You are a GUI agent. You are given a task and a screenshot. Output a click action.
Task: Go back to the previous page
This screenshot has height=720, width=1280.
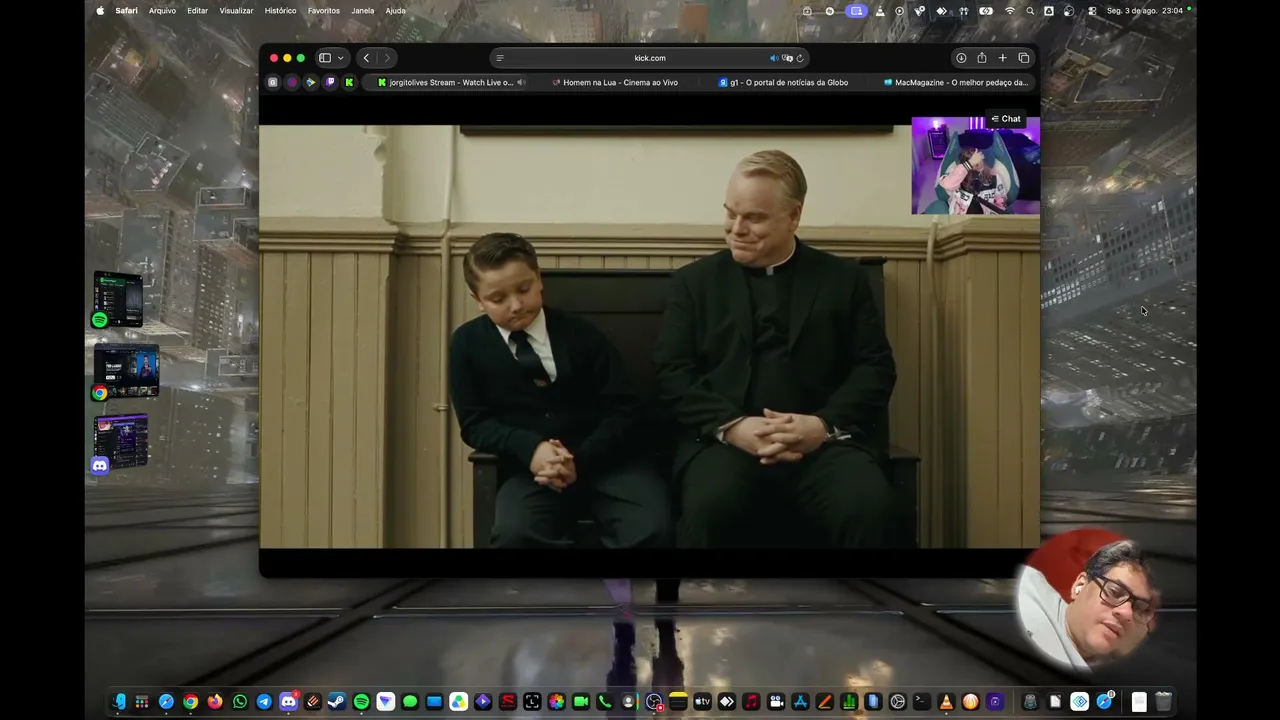[x=366, y=58]
